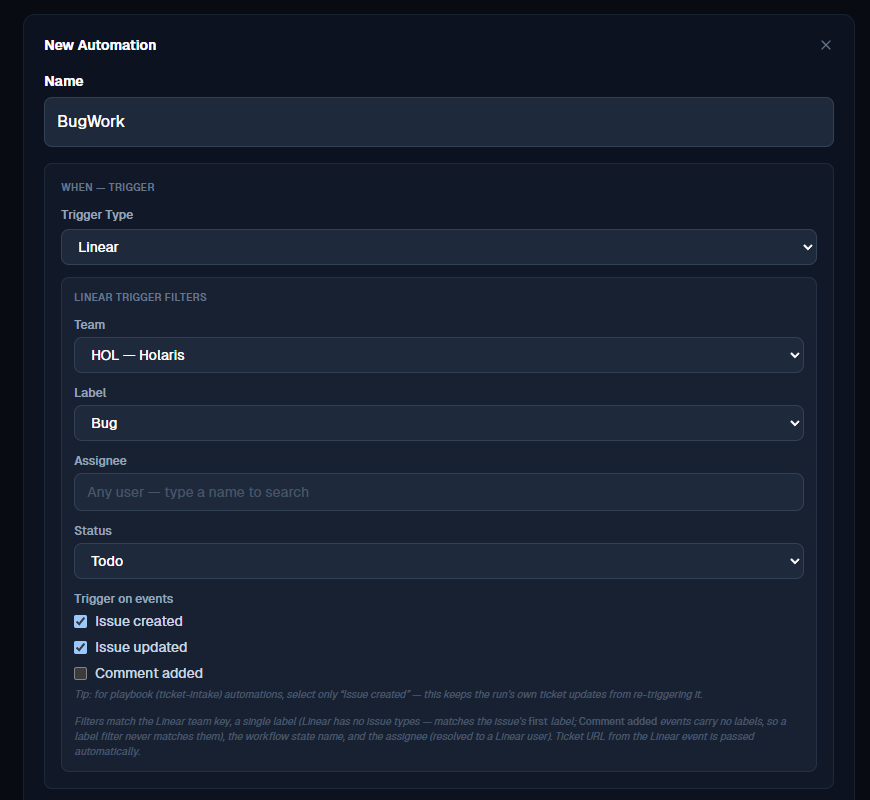Click the New Automation dialog title

(x=100, y=45)
